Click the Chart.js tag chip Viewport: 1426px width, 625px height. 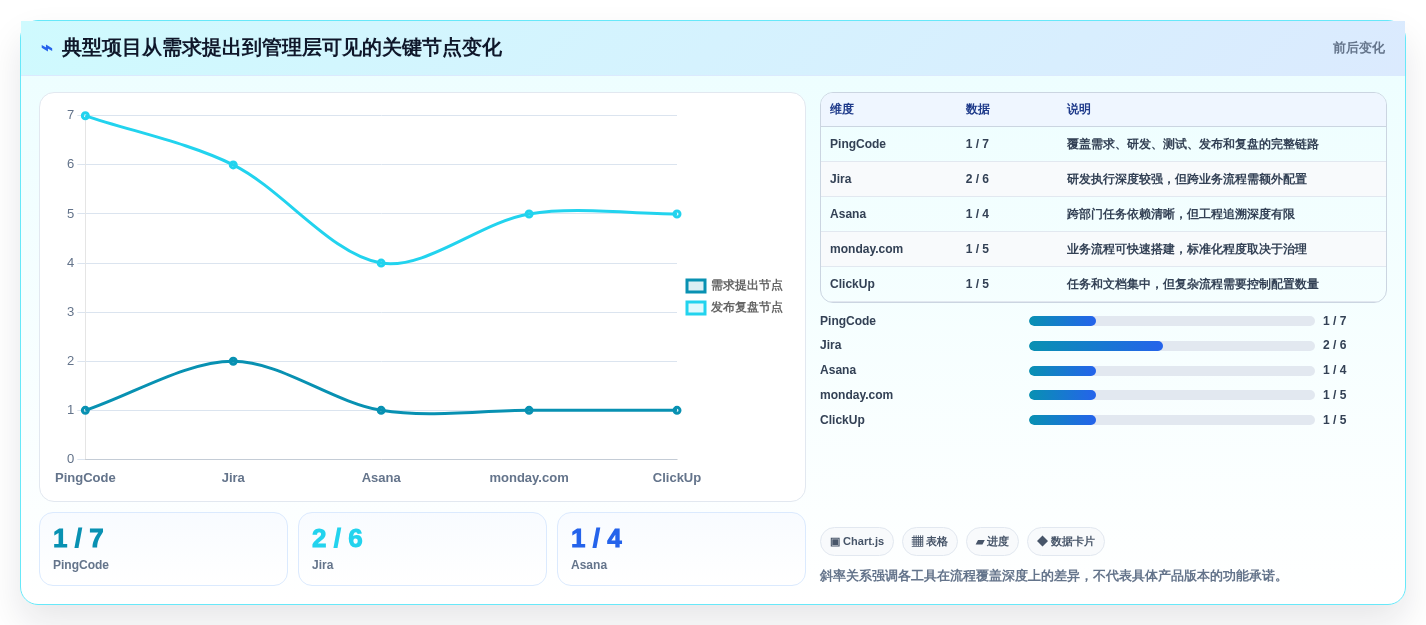(x=857, y=542)
